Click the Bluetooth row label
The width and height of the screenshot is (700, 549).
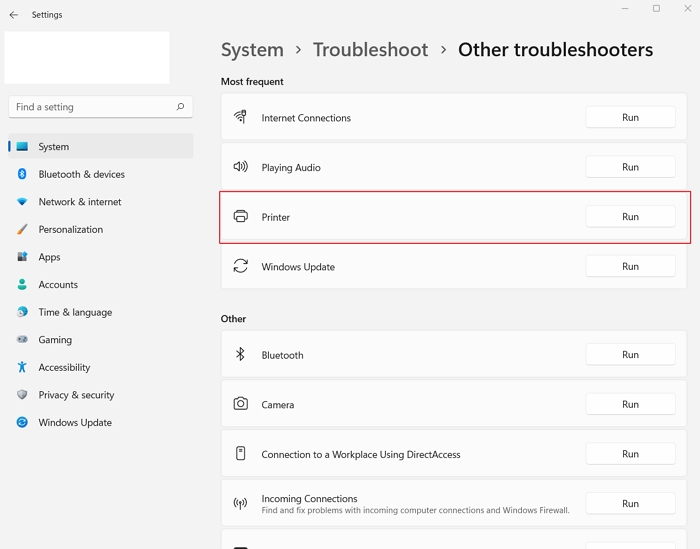(283, 355)
